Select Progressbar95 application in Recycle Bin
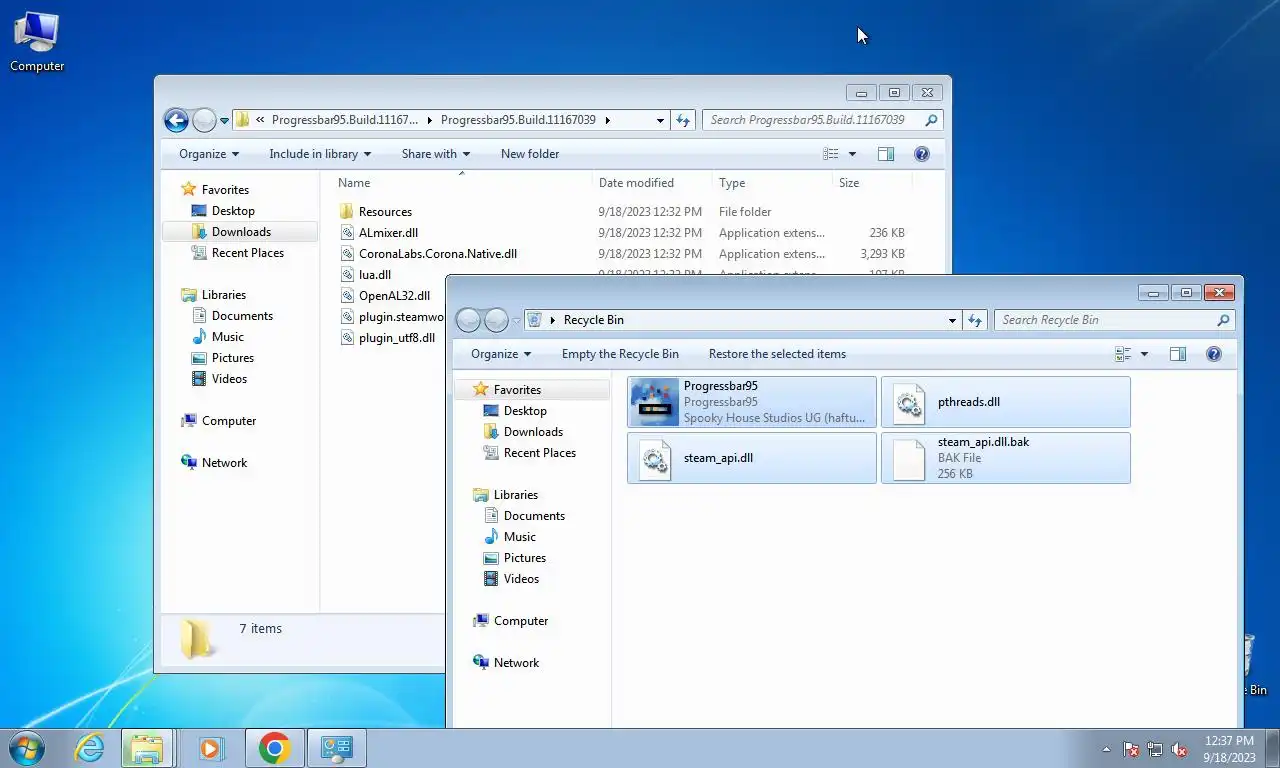This screenshot has width=1280, height=768. coord(752,402)
